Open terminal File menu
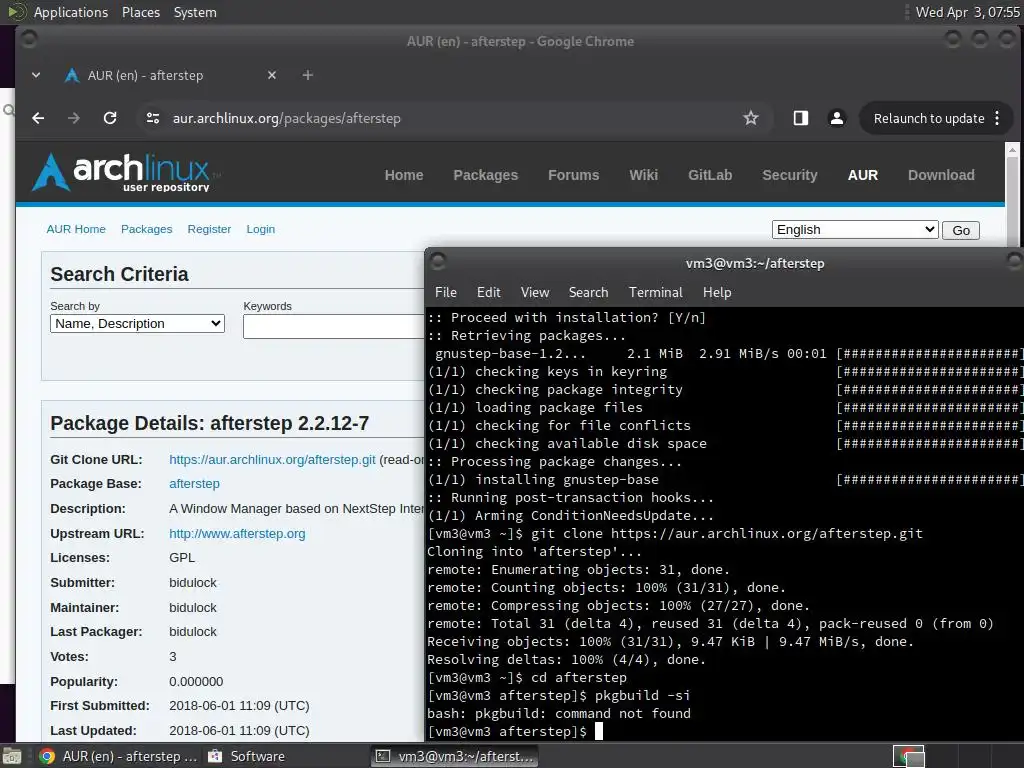Viewport: 1024px width, 768px height. coord(446,293)
